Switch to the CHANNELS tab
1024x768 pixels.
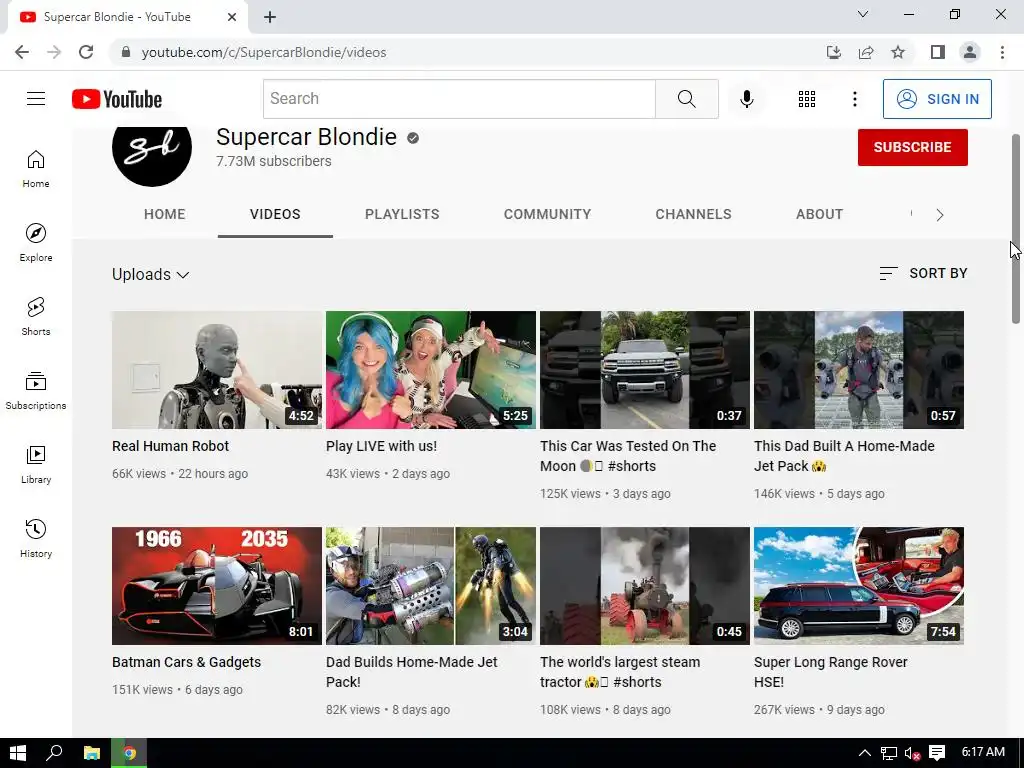click(x=694, y=214)
